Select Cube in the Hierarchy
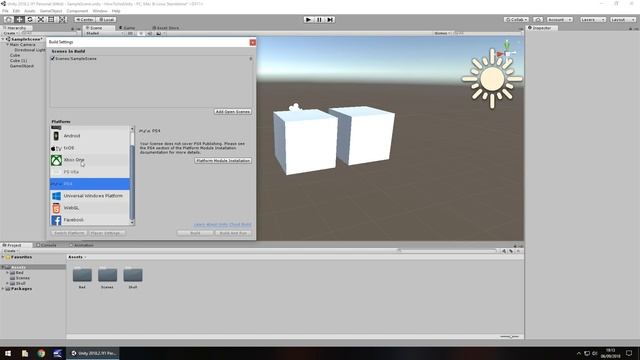This screenshot has width=640, height=360. (15, 55)
